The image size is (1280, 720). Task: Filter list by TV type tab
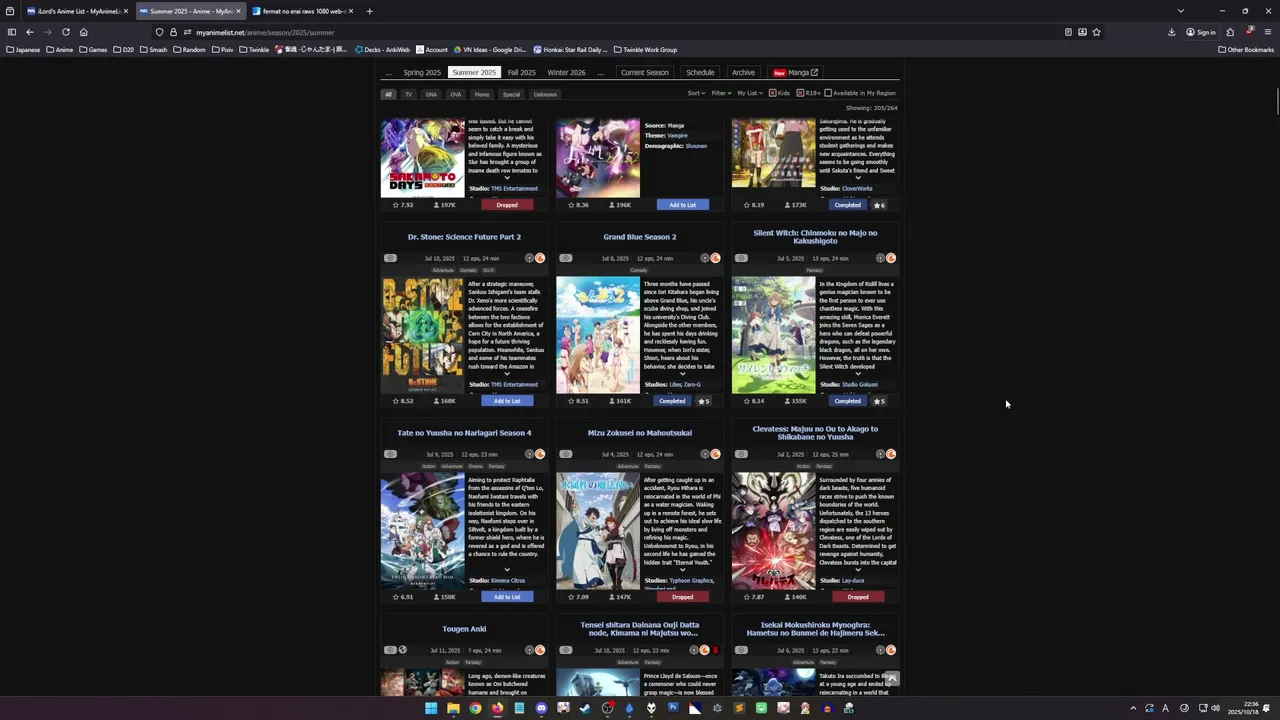pos(408,94)
